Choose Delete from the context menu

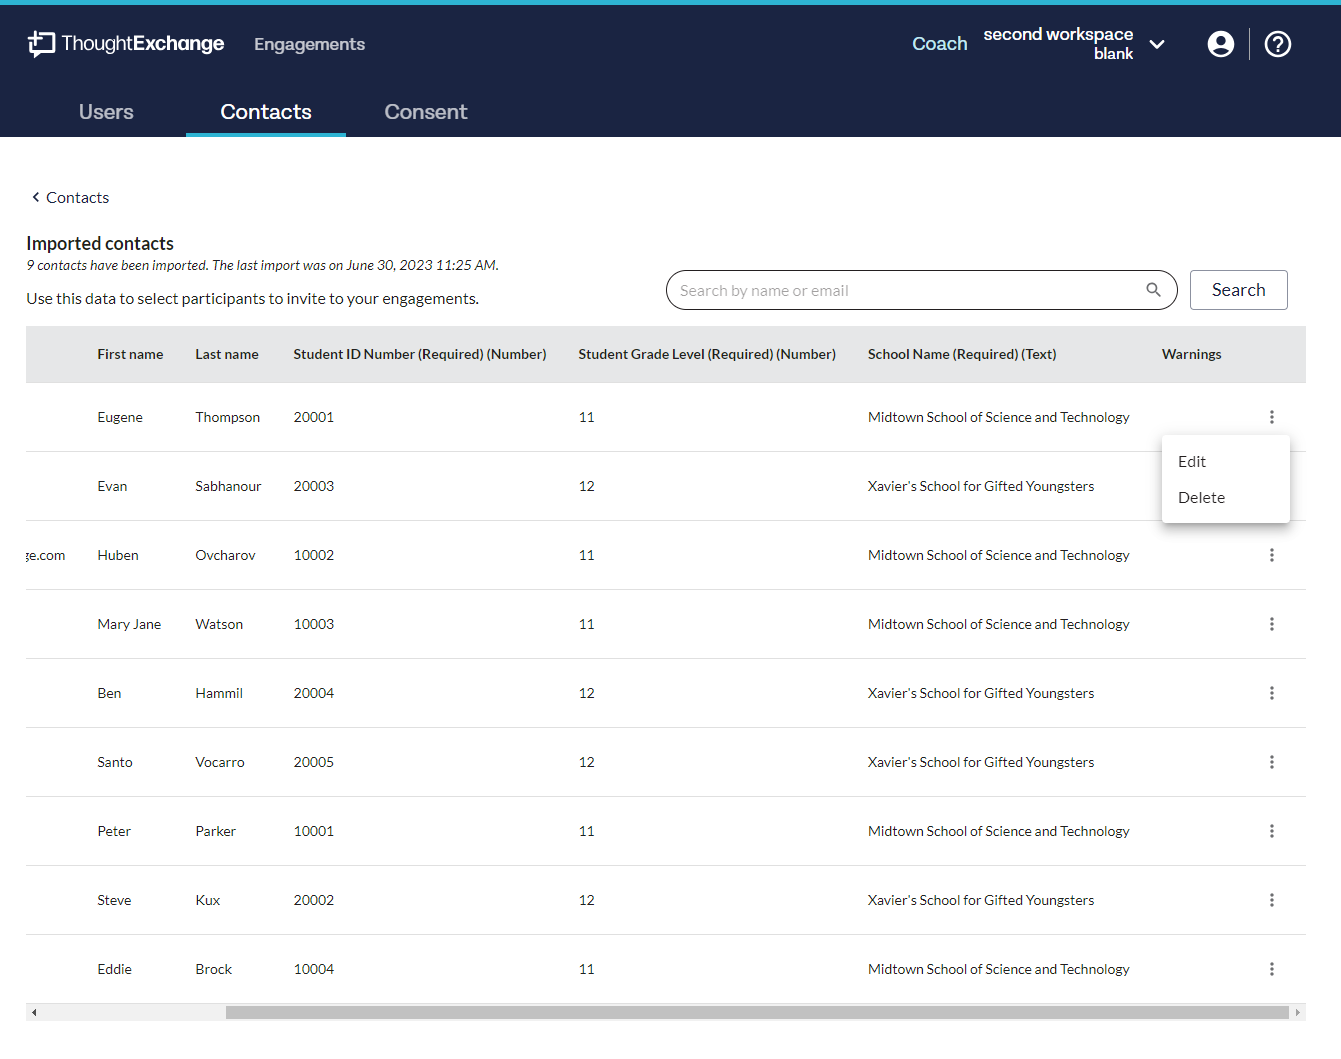1201,498
